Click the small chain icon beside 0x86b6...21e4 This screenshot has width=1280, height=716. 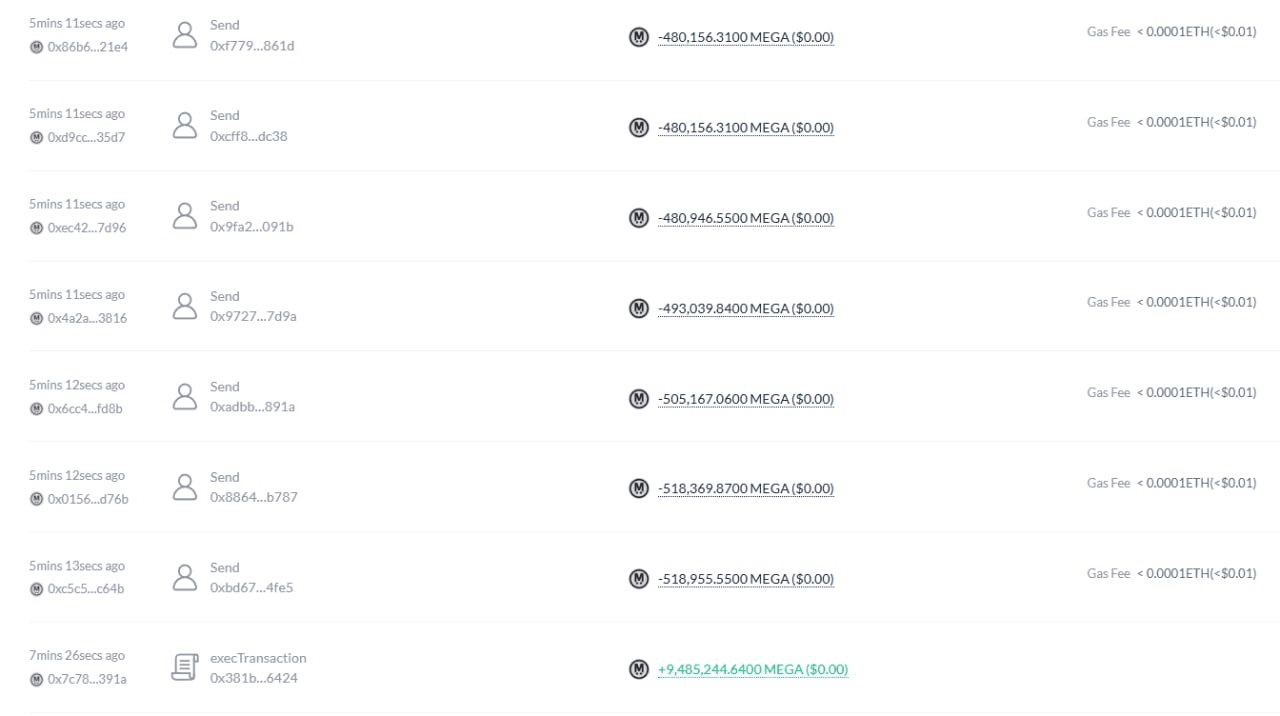[x=37, y=47]
